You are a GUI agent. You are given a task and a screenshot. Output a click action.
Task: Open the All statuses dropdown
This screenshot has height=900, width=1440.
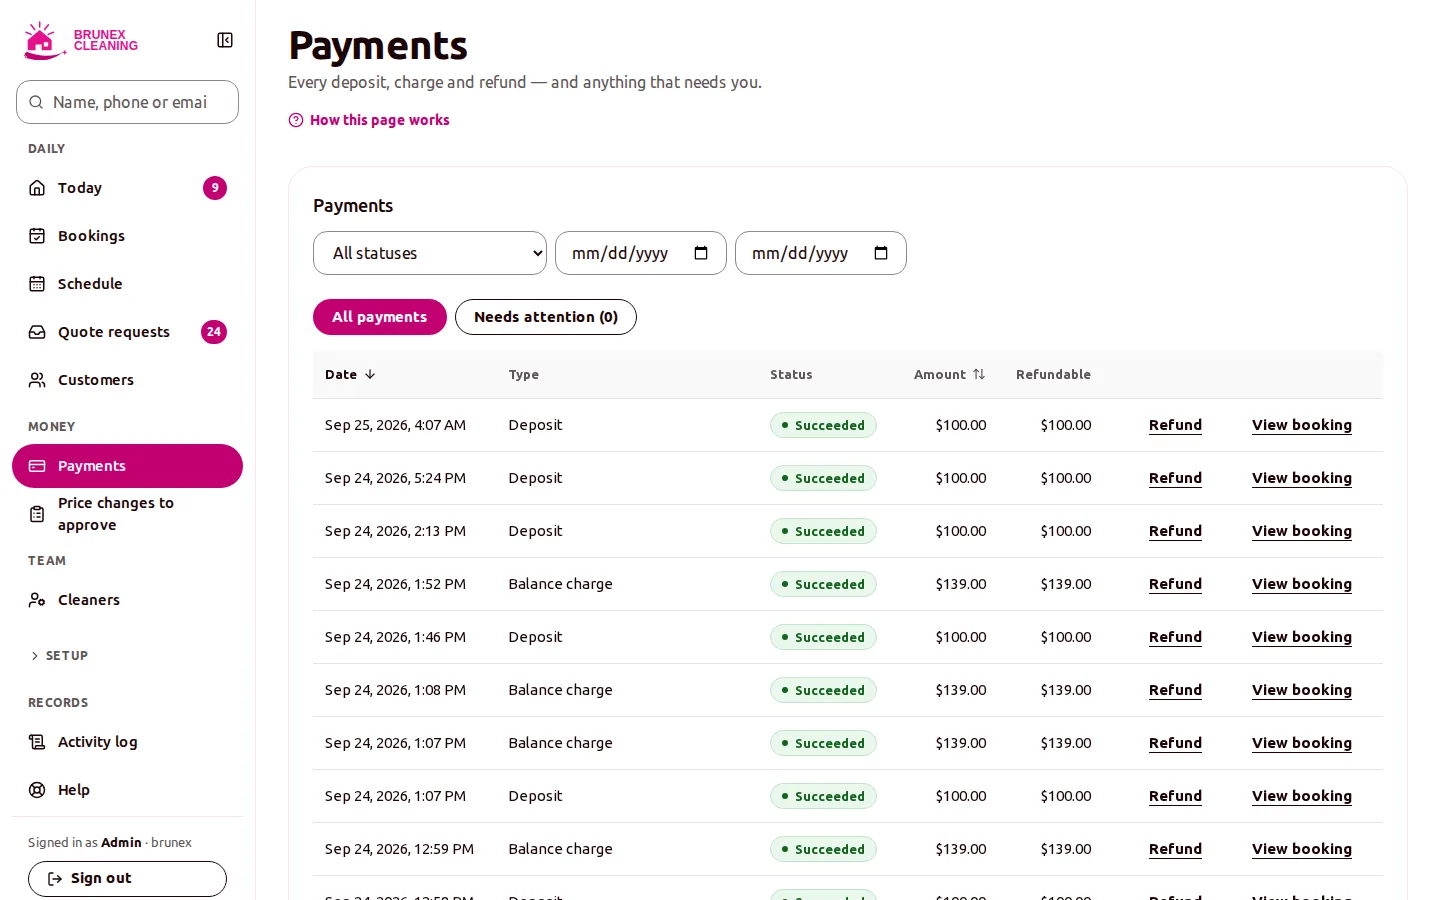tap(430, 253)
